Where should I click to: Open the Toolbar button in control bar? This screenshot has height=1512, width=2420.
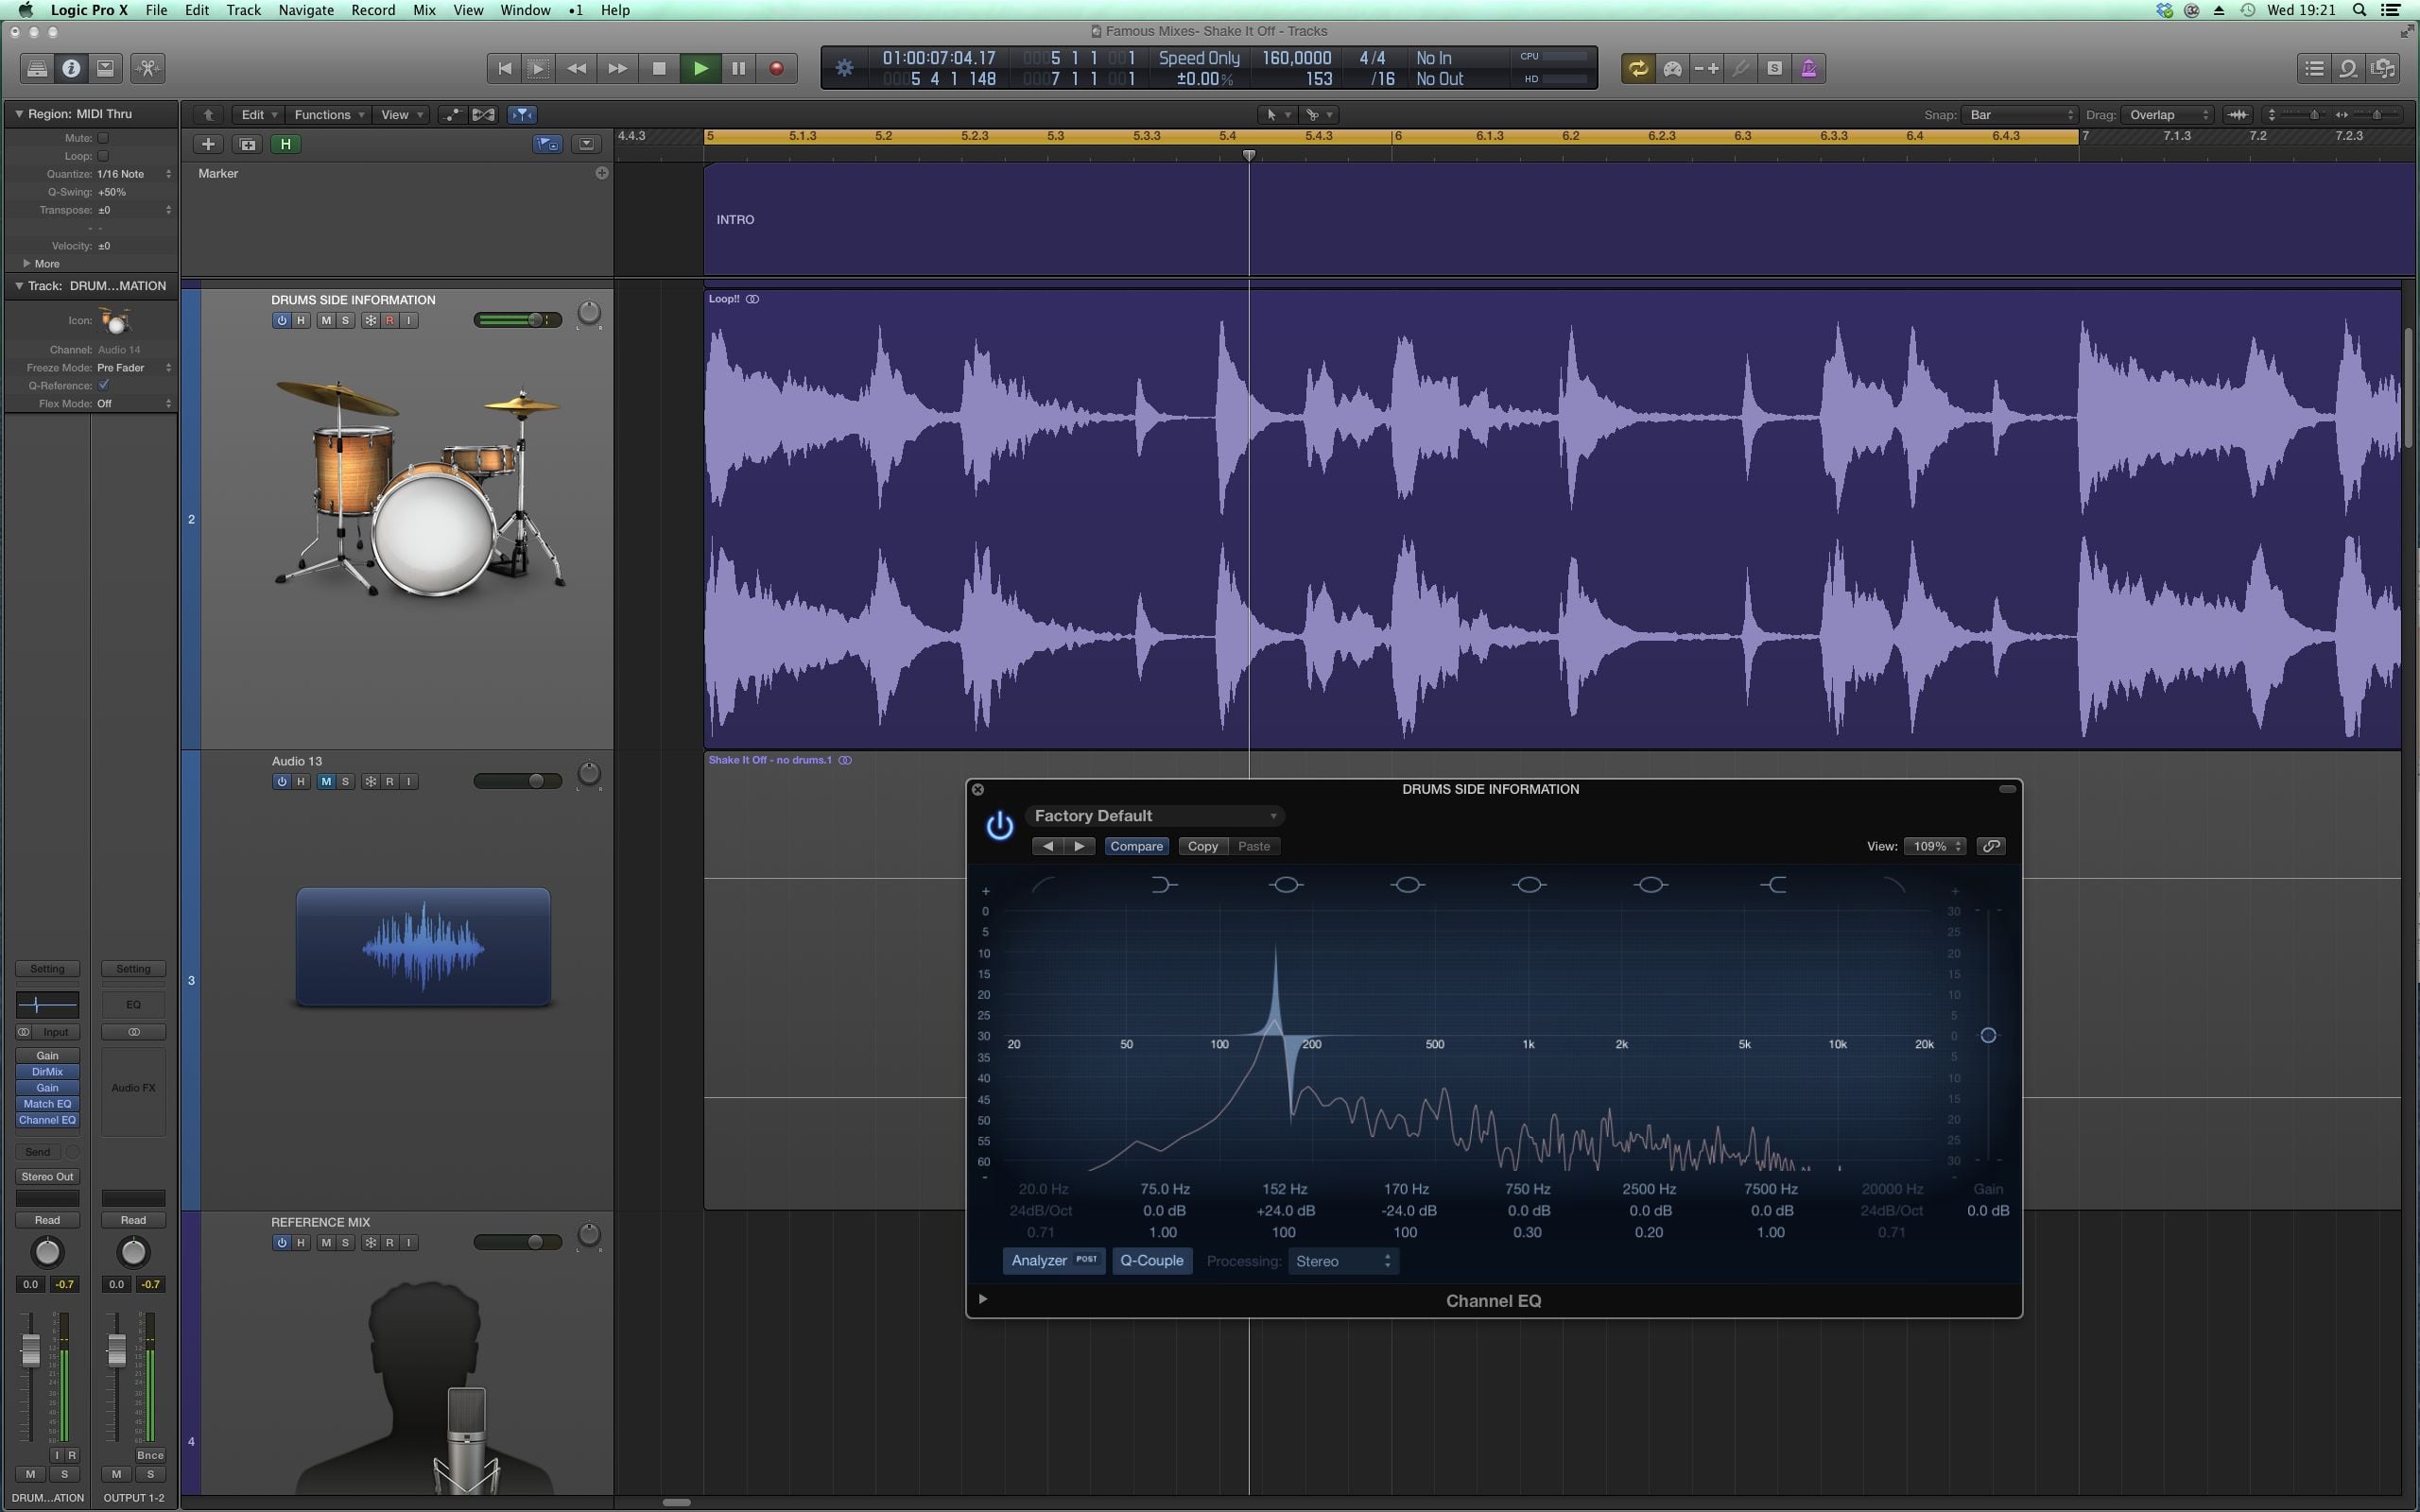[105, 68]
